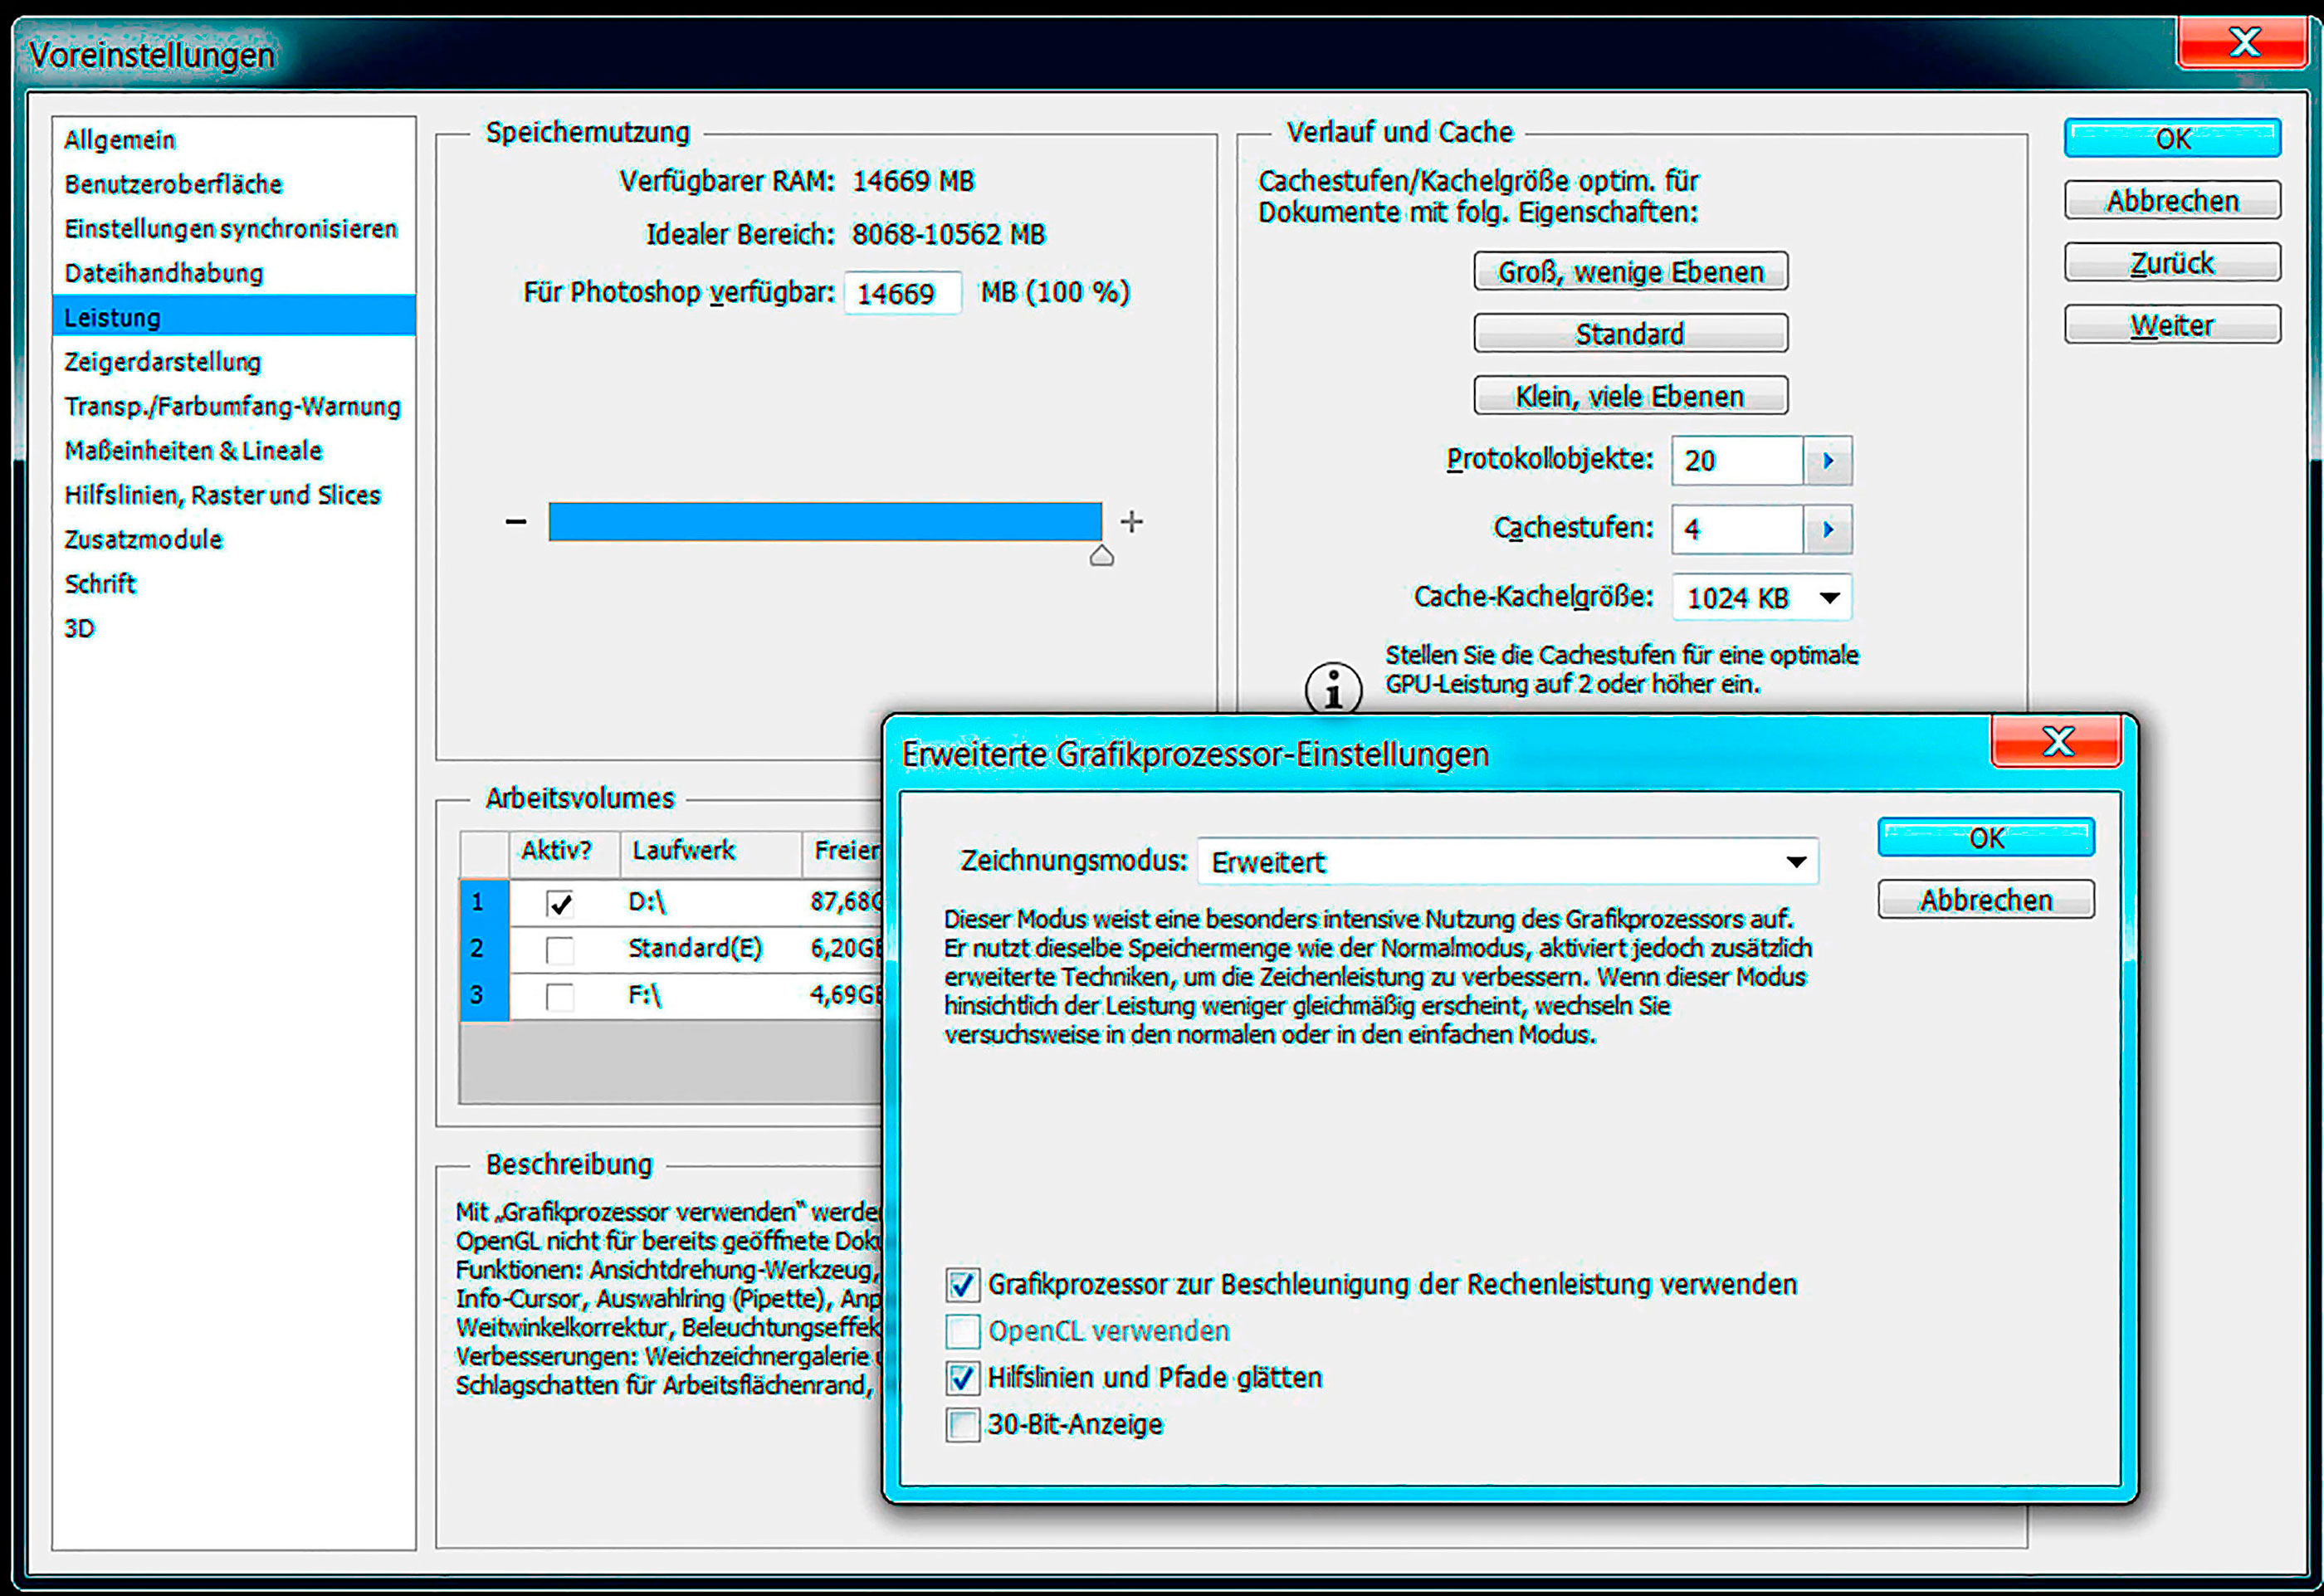This screenshot has height=1596, width=2324.
Task: Open the Cachestufen arrow popup
Action: point(1828,529)
